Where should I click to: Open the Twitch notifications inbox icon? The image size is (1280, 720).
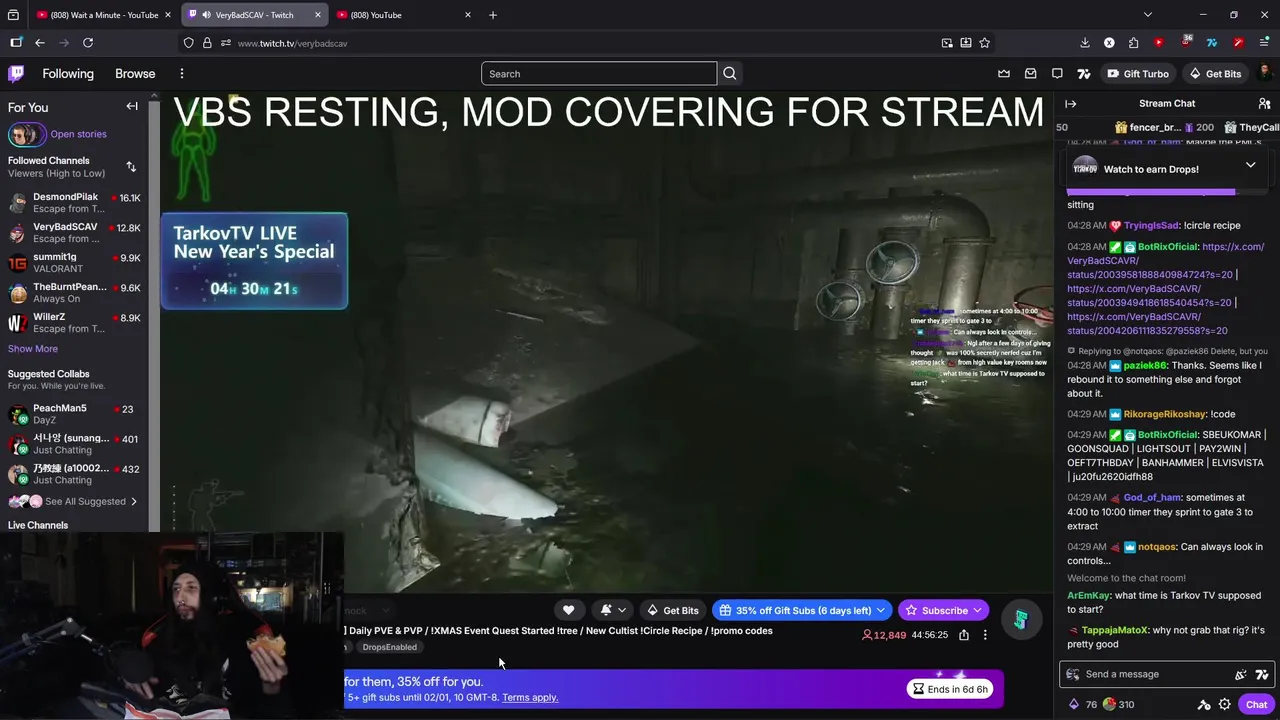1030,74
